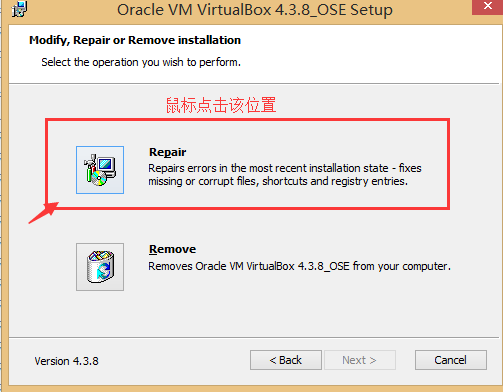Click the red Chinese annotation text
The image size is (503, 392).
point(221,105)
